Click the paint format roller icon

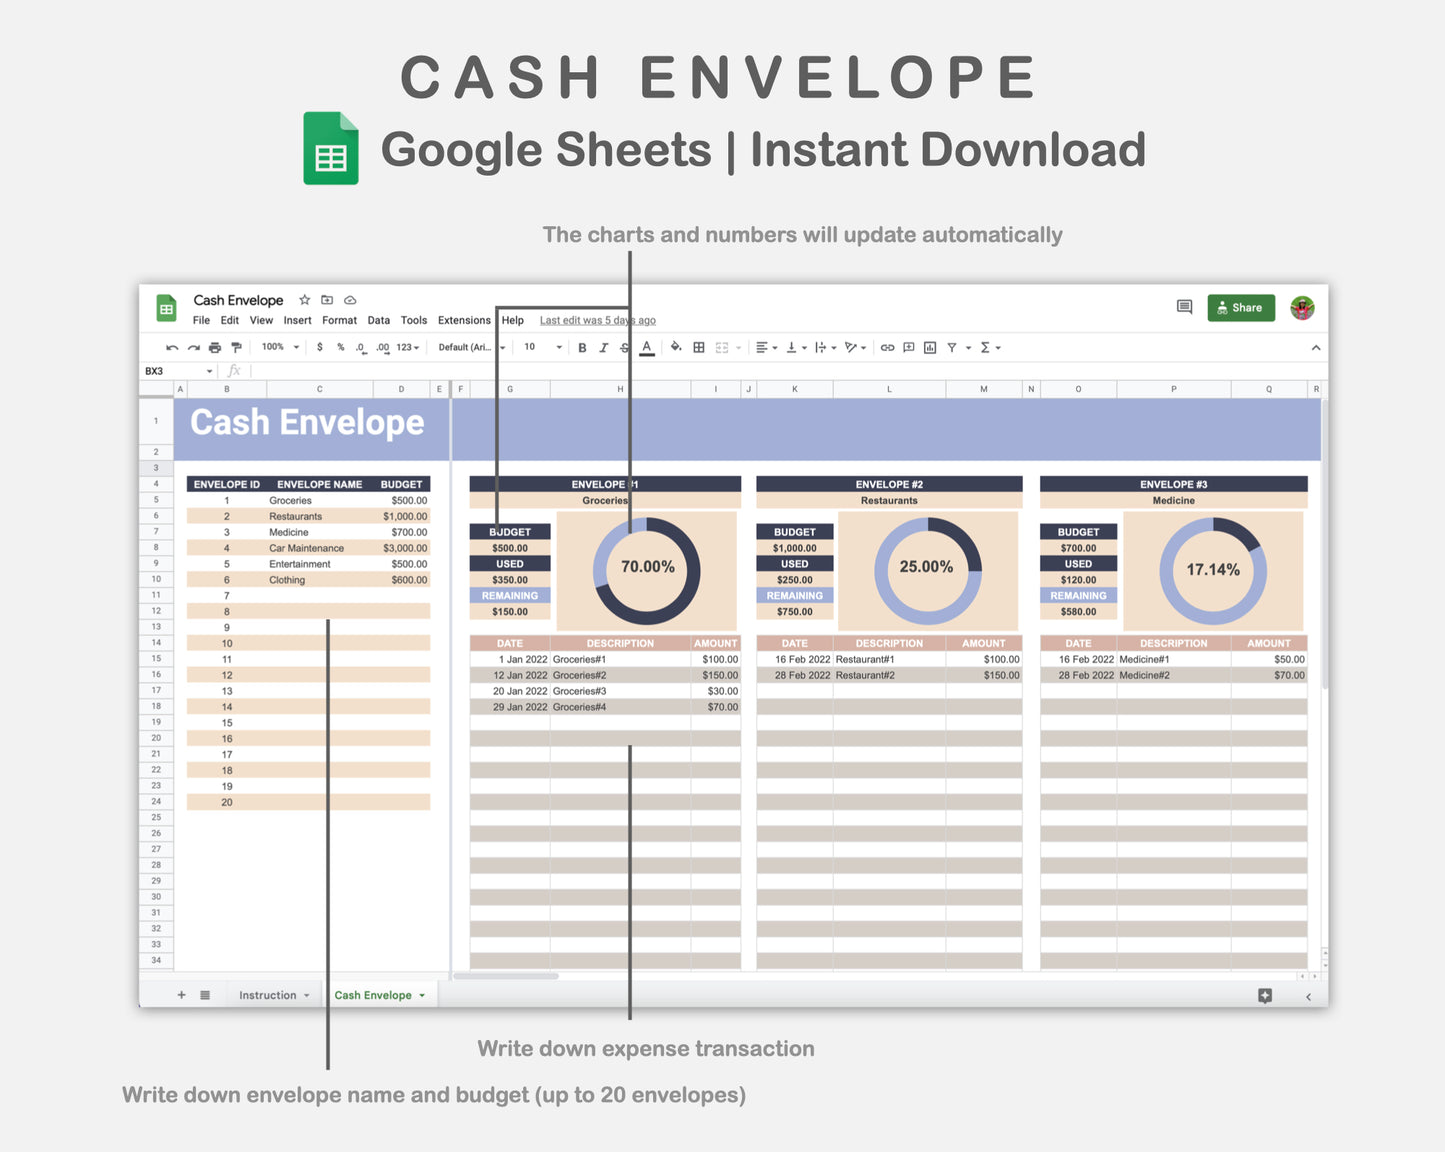click(x=237, y=348)
